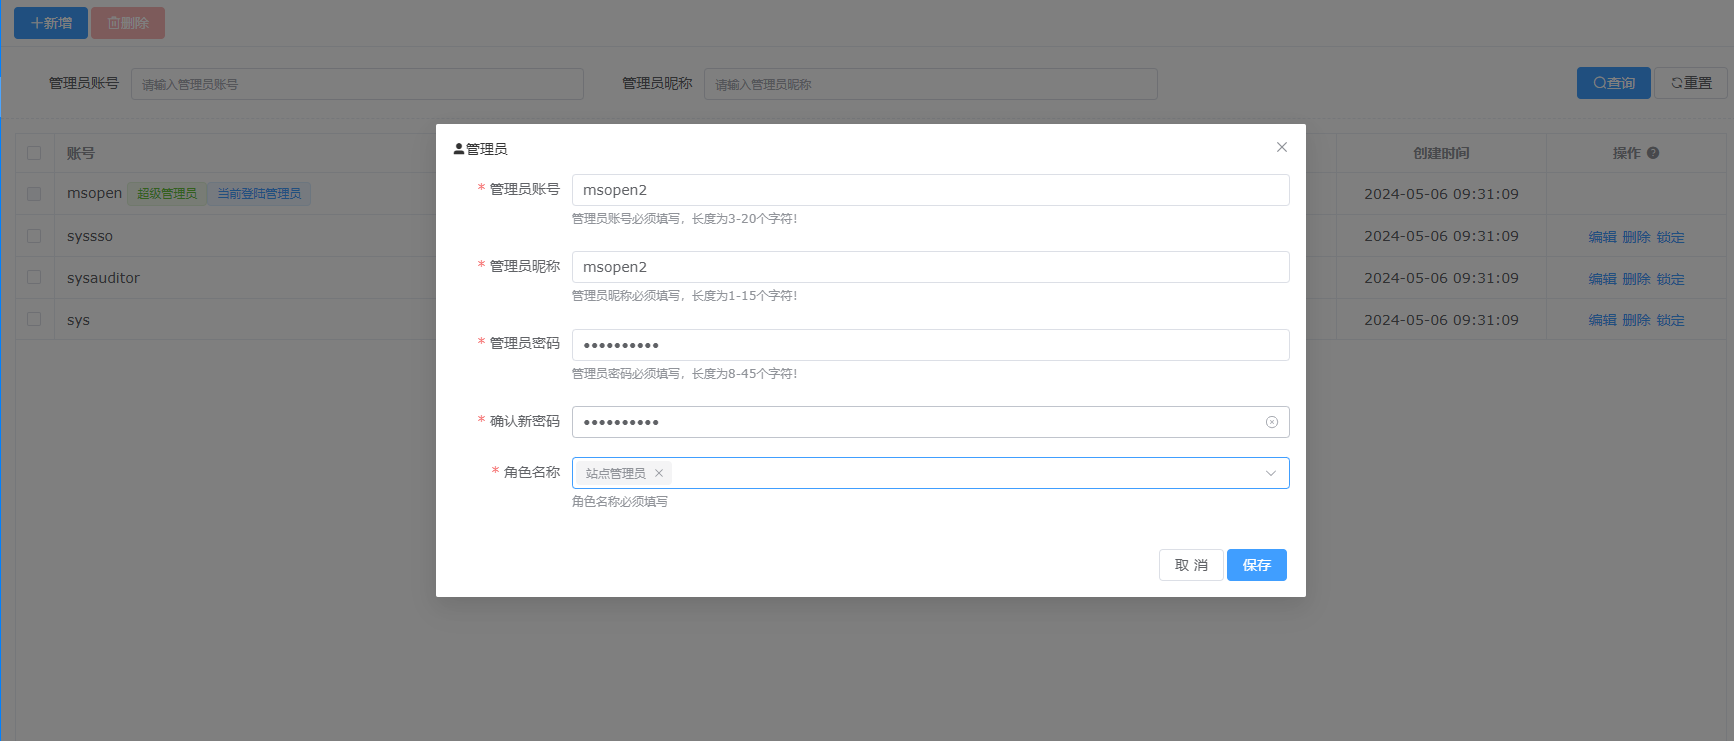Focus the 管理员昵称 field in dialog

[930, 267]
